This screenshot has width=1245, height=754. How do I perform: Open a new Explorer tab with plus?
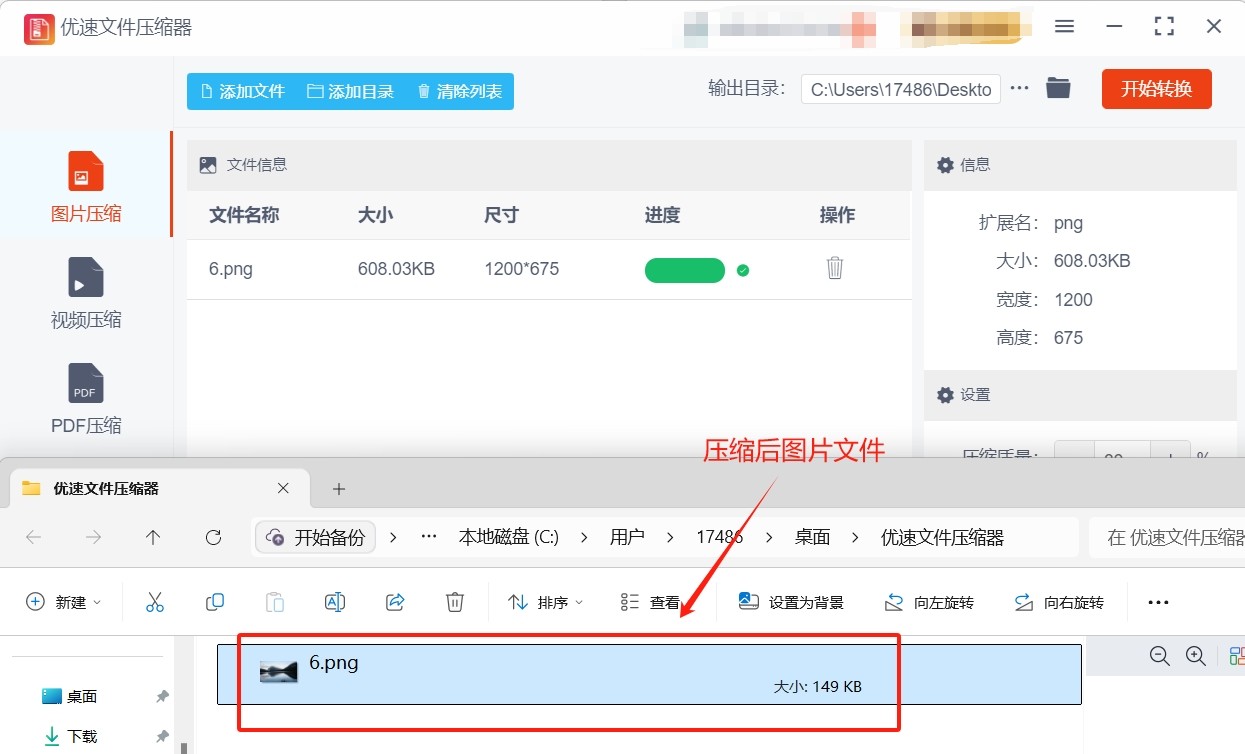pyautogui.click(x=339, y=489)
